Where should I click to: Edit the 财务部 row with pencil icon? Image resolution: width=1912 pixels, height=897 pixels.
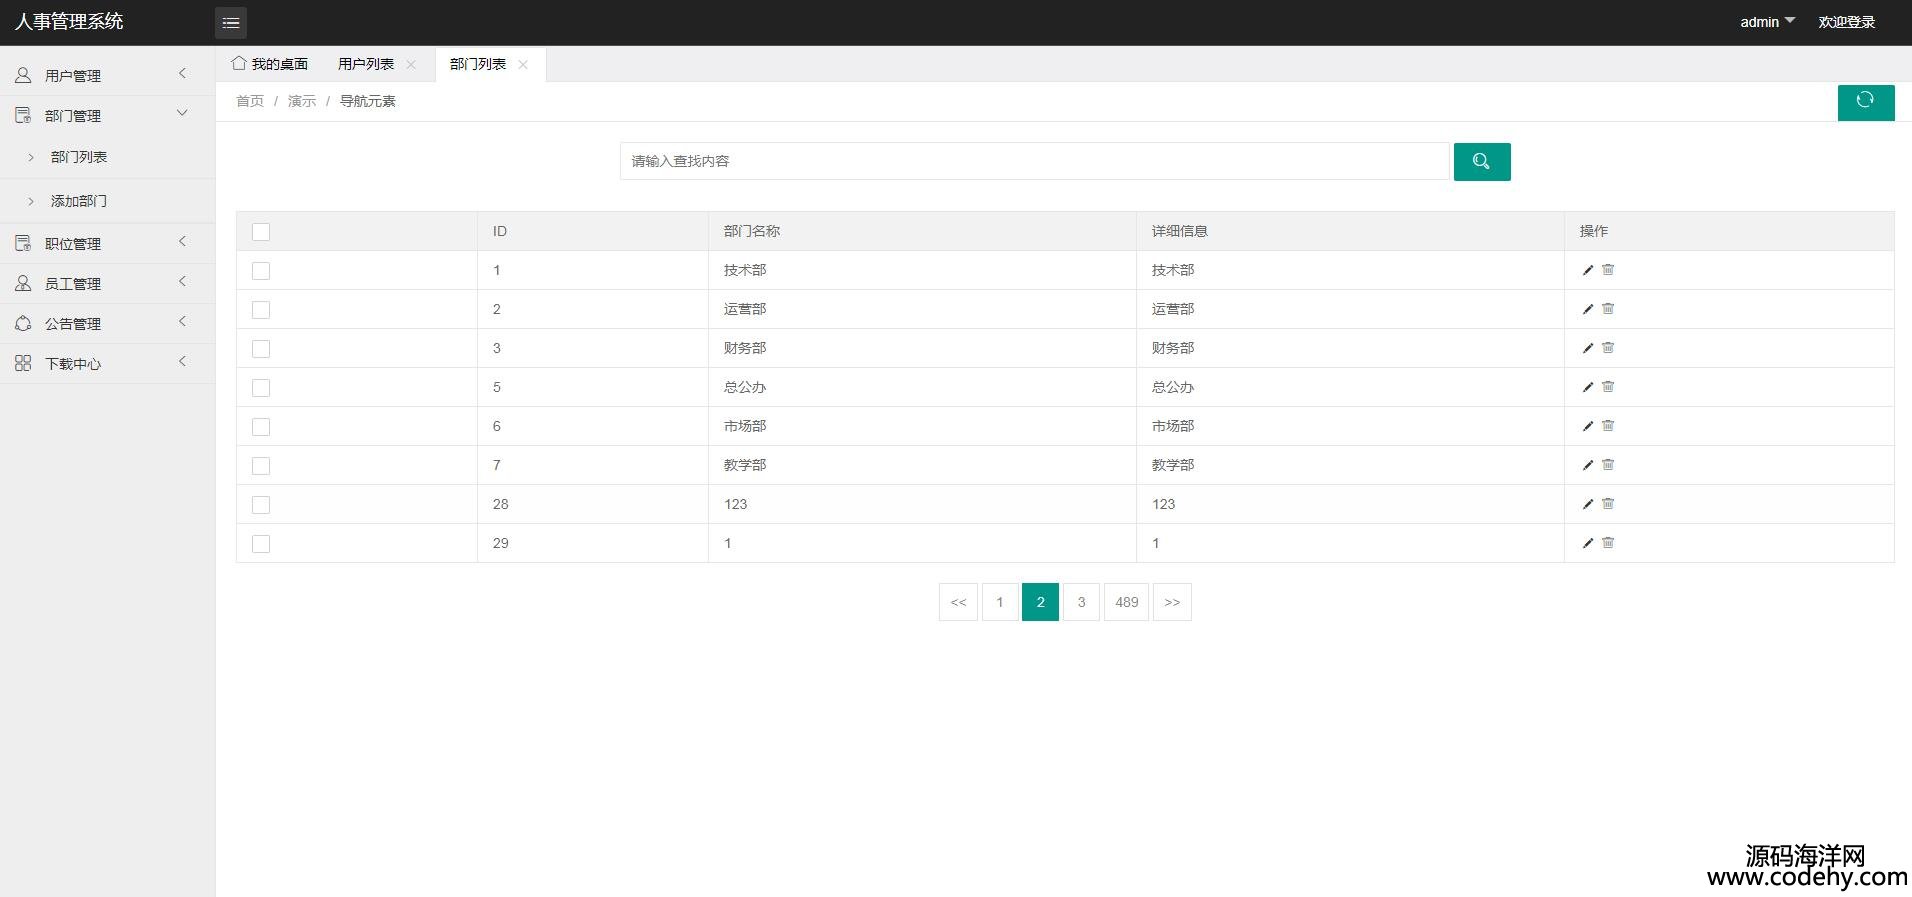pyautogui.click(x=1587, y=348)
